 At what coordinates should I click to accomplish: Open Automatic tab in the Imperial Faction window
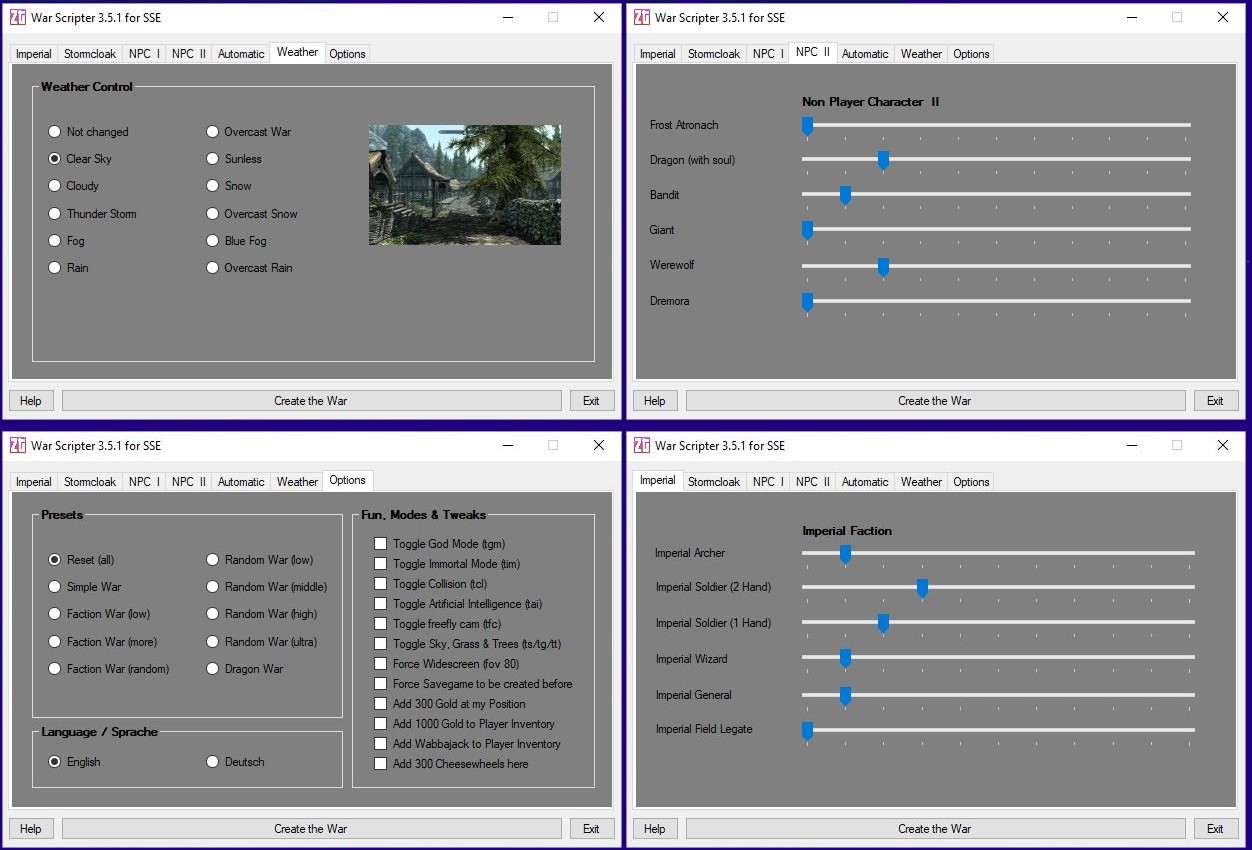(865, 482)
